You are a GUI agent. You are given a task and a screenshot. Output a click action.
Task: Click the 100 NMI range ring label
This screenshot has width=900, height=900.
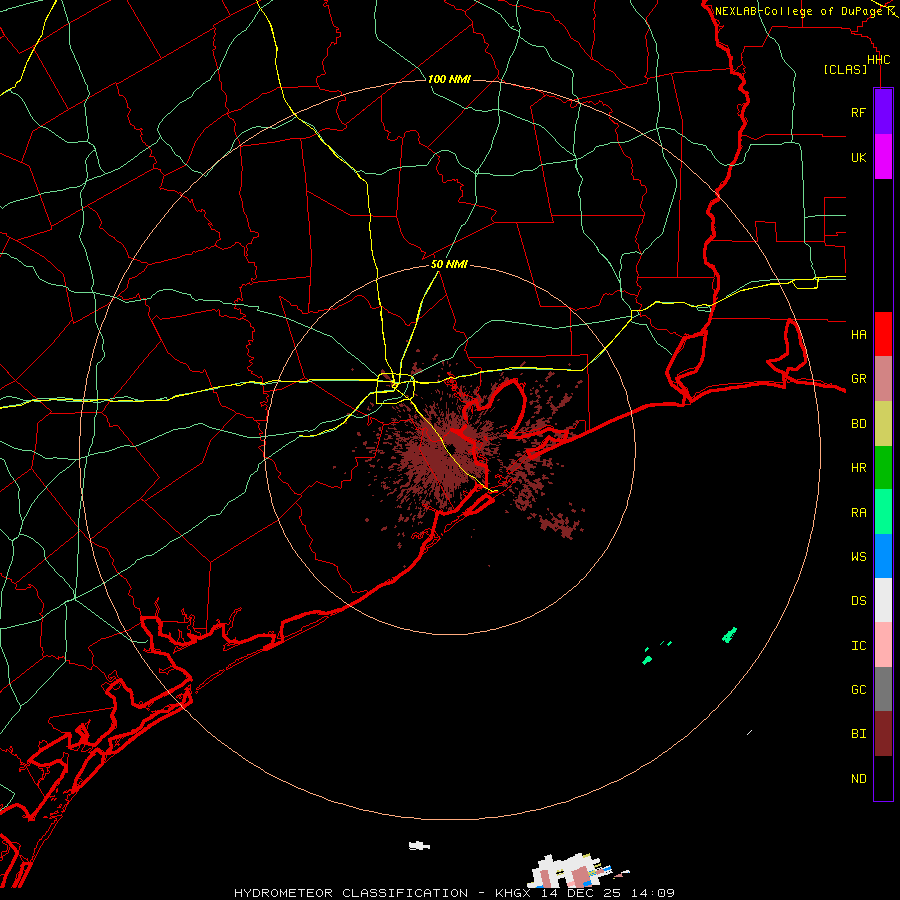pos(449,79)
